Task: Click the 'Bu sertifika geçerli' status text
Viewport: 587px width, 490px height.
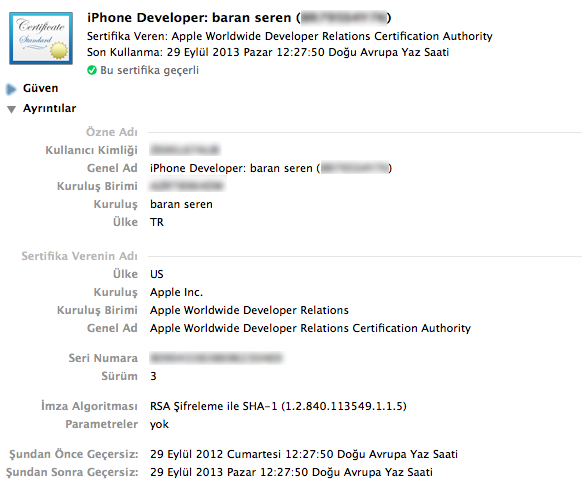Action: 149,70
